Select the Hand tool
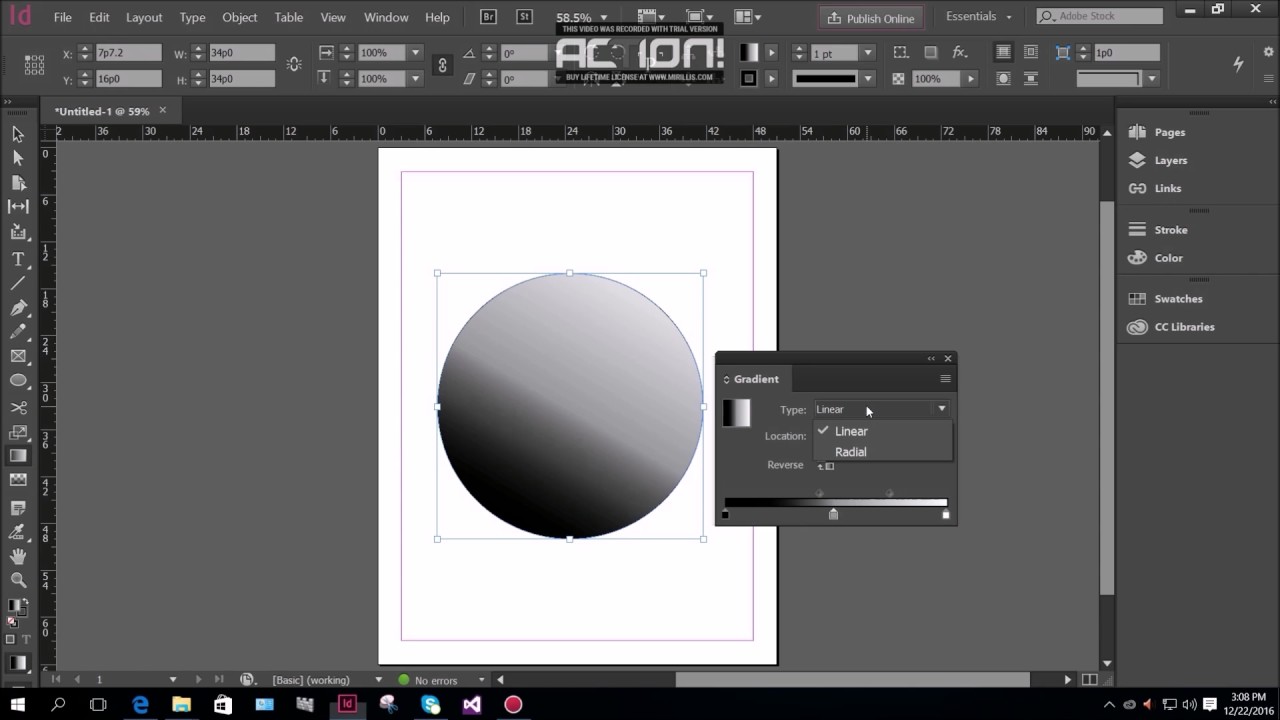The width and height of the screenshot is (1280, 720). [x=18, y=556]
